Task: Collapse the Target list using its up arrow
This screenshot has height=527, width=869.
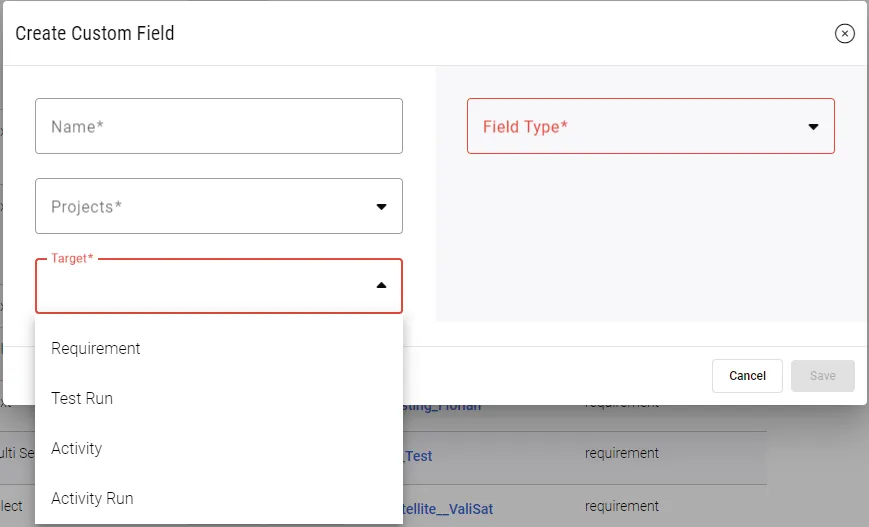Action: click(381, 286)
